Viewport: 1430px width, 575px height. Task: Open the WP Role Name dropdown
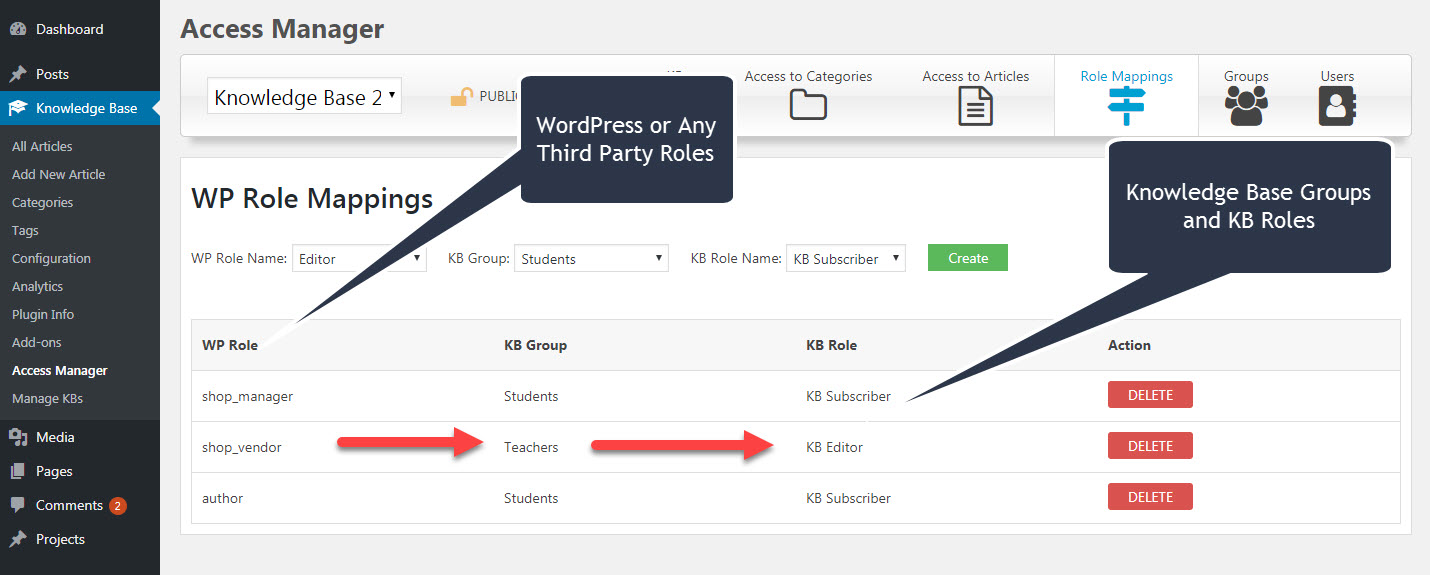click(359, 258)
